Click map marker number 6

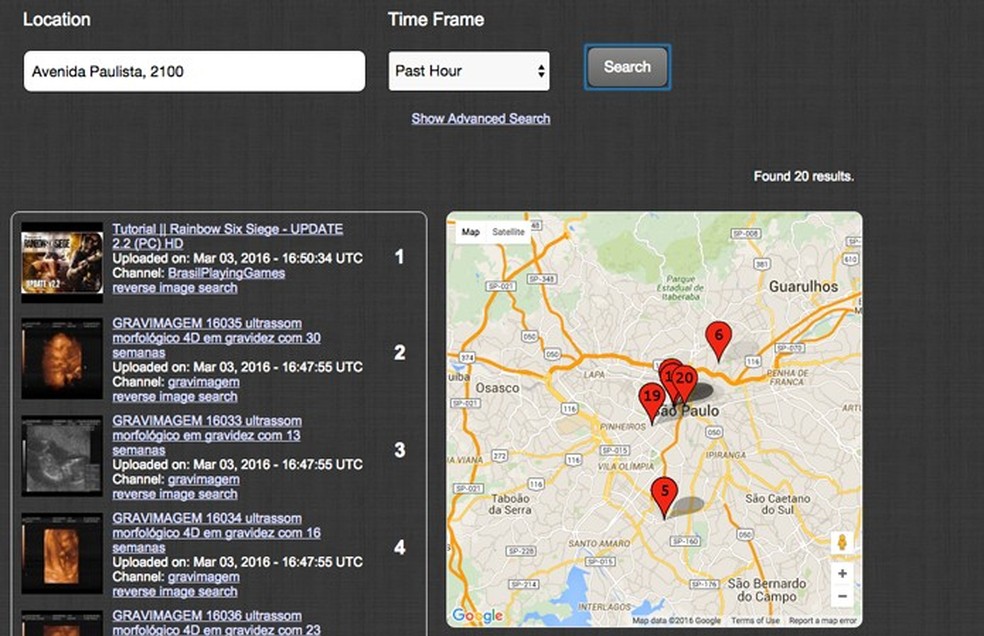719,340
